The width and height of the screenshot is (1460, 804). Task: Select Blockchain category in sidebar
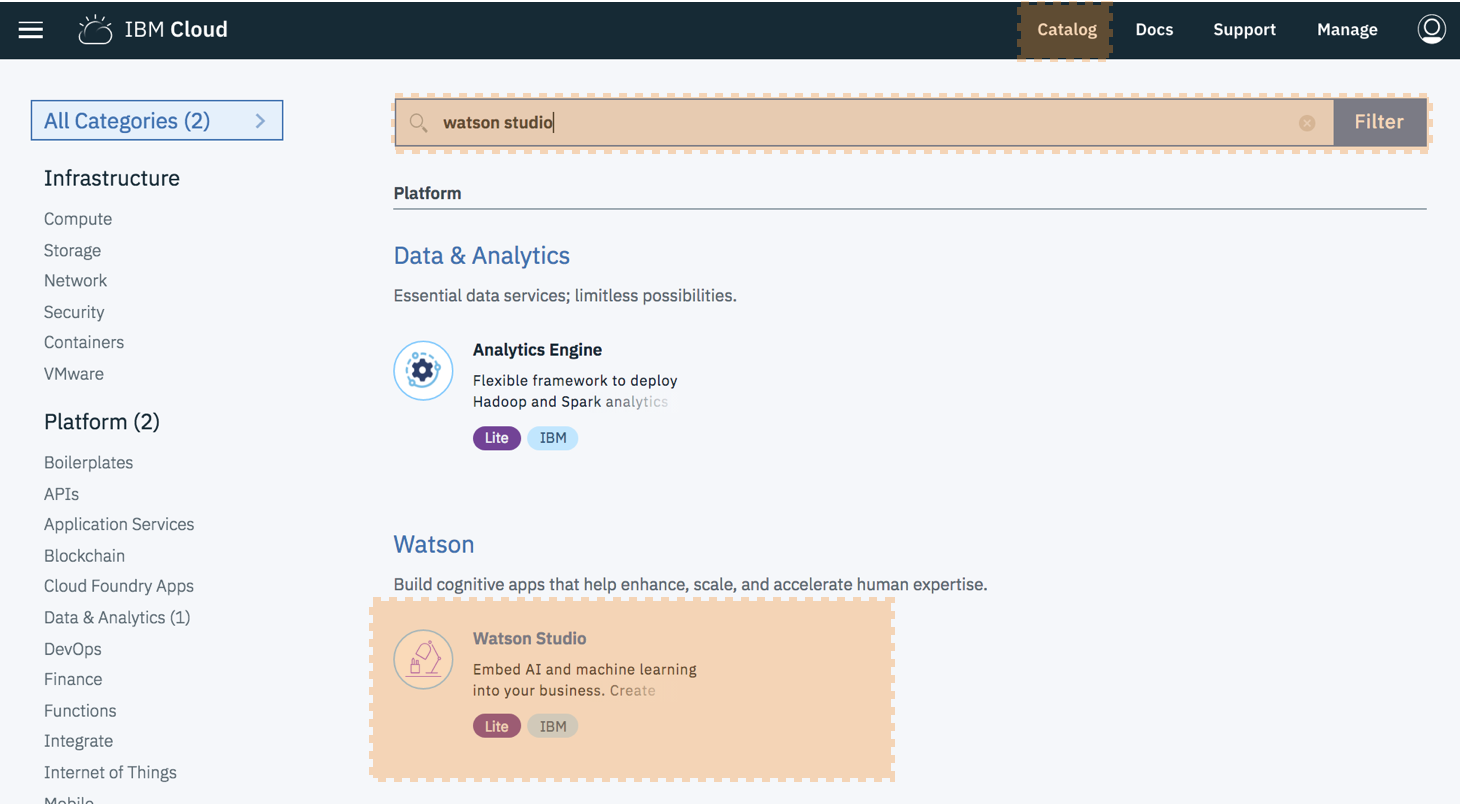point(84,556)
